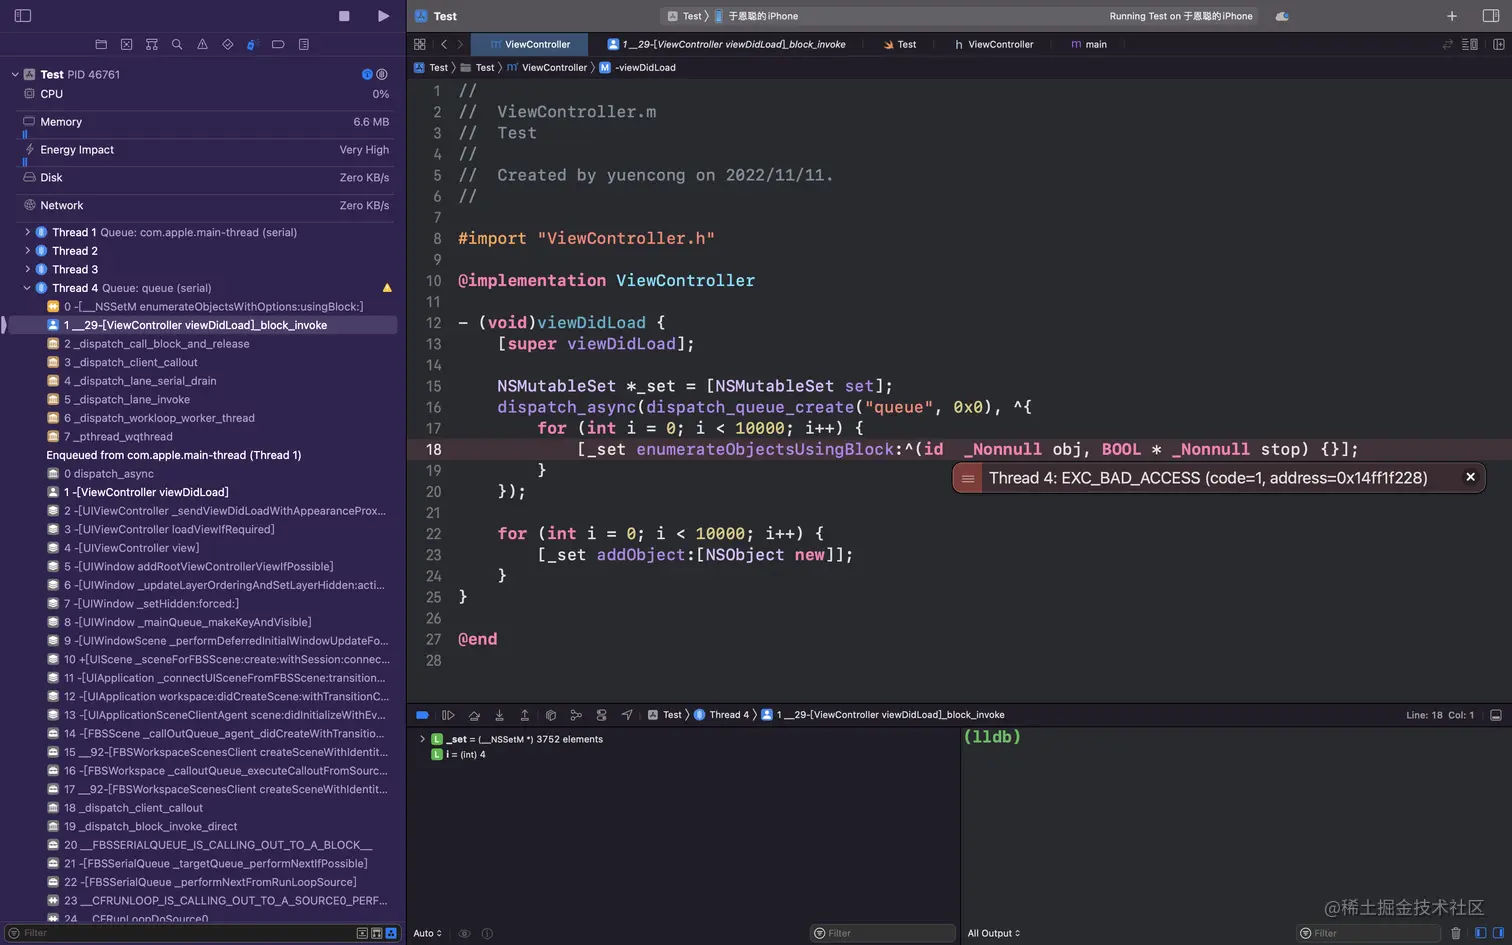Click the plus Library button

[x=1452, y=16]
